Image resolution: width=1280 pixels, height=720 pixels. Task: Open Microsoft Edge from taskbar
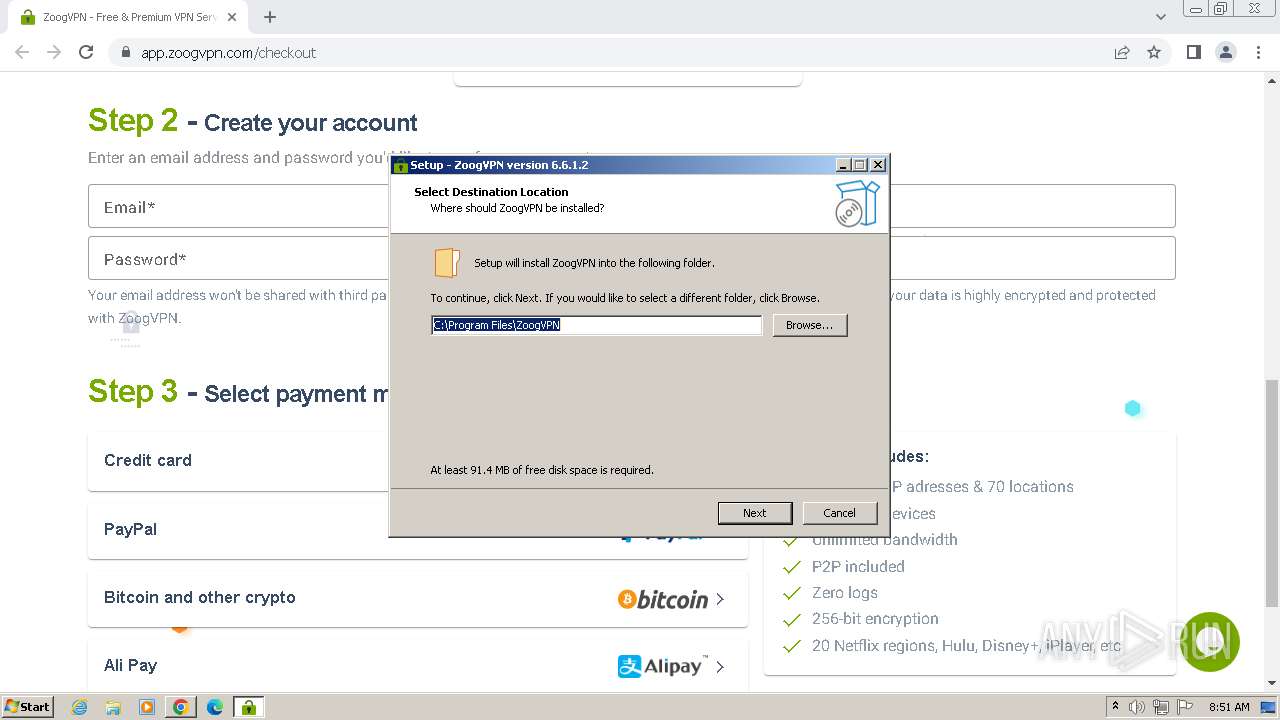click(x=214, y=707)
